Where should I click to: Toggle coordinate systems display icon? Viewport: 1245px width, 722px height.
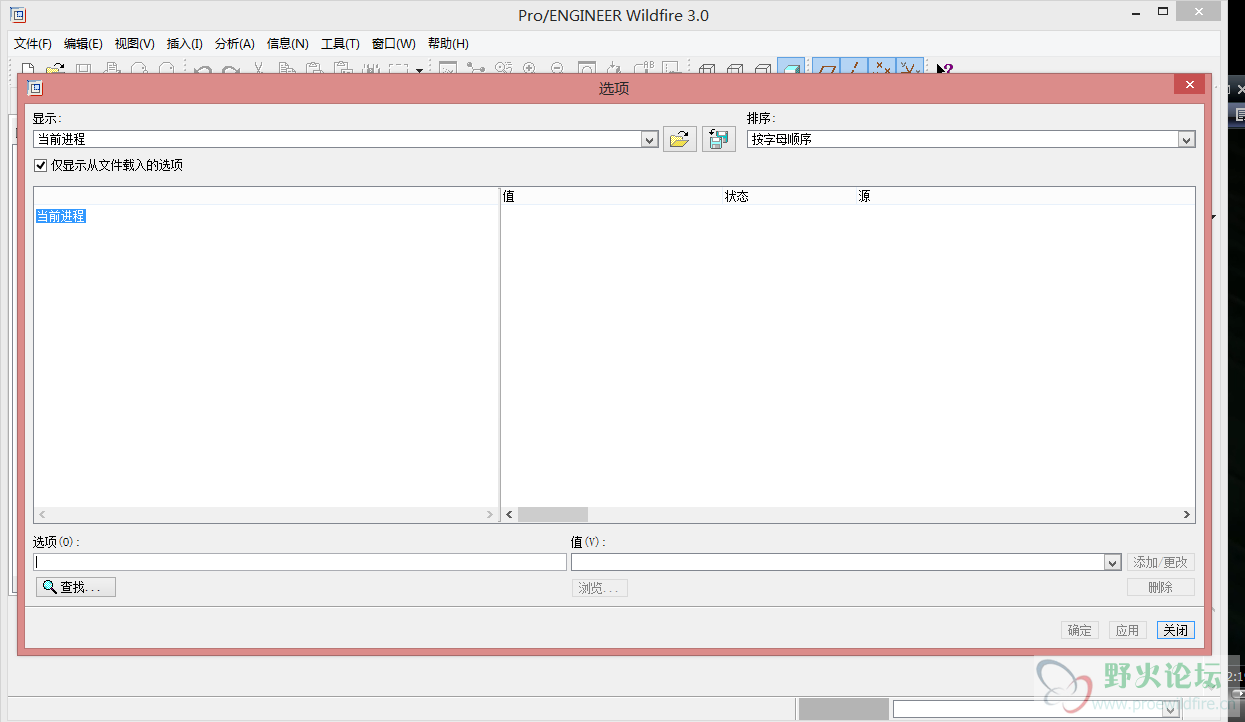point(909,67)
